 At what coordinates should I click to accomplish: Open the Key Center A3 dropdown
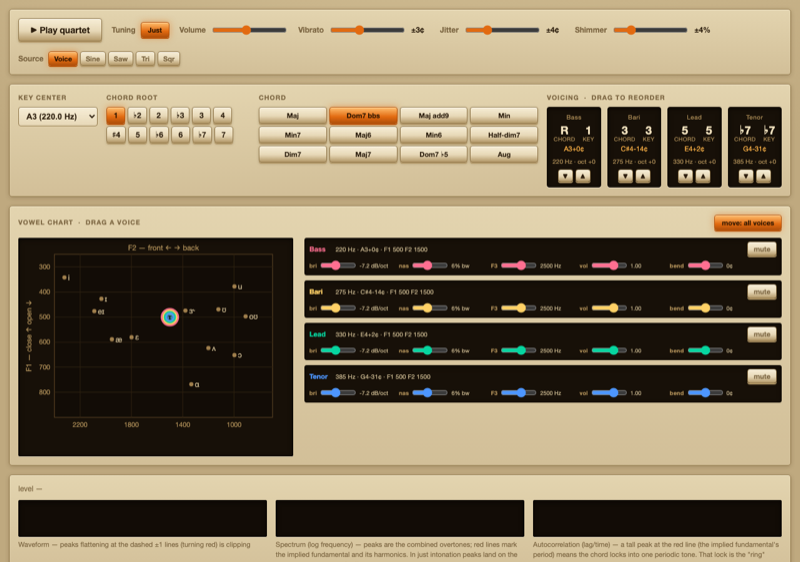pos(58,116)
